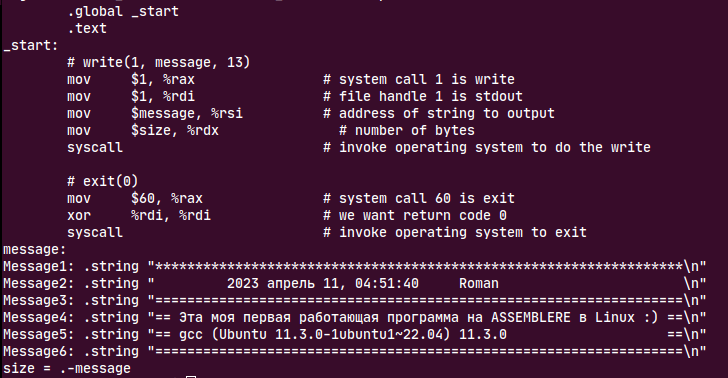Click the '_start:' label
Viewport: 728px width, 378px height.
[31, 46]
